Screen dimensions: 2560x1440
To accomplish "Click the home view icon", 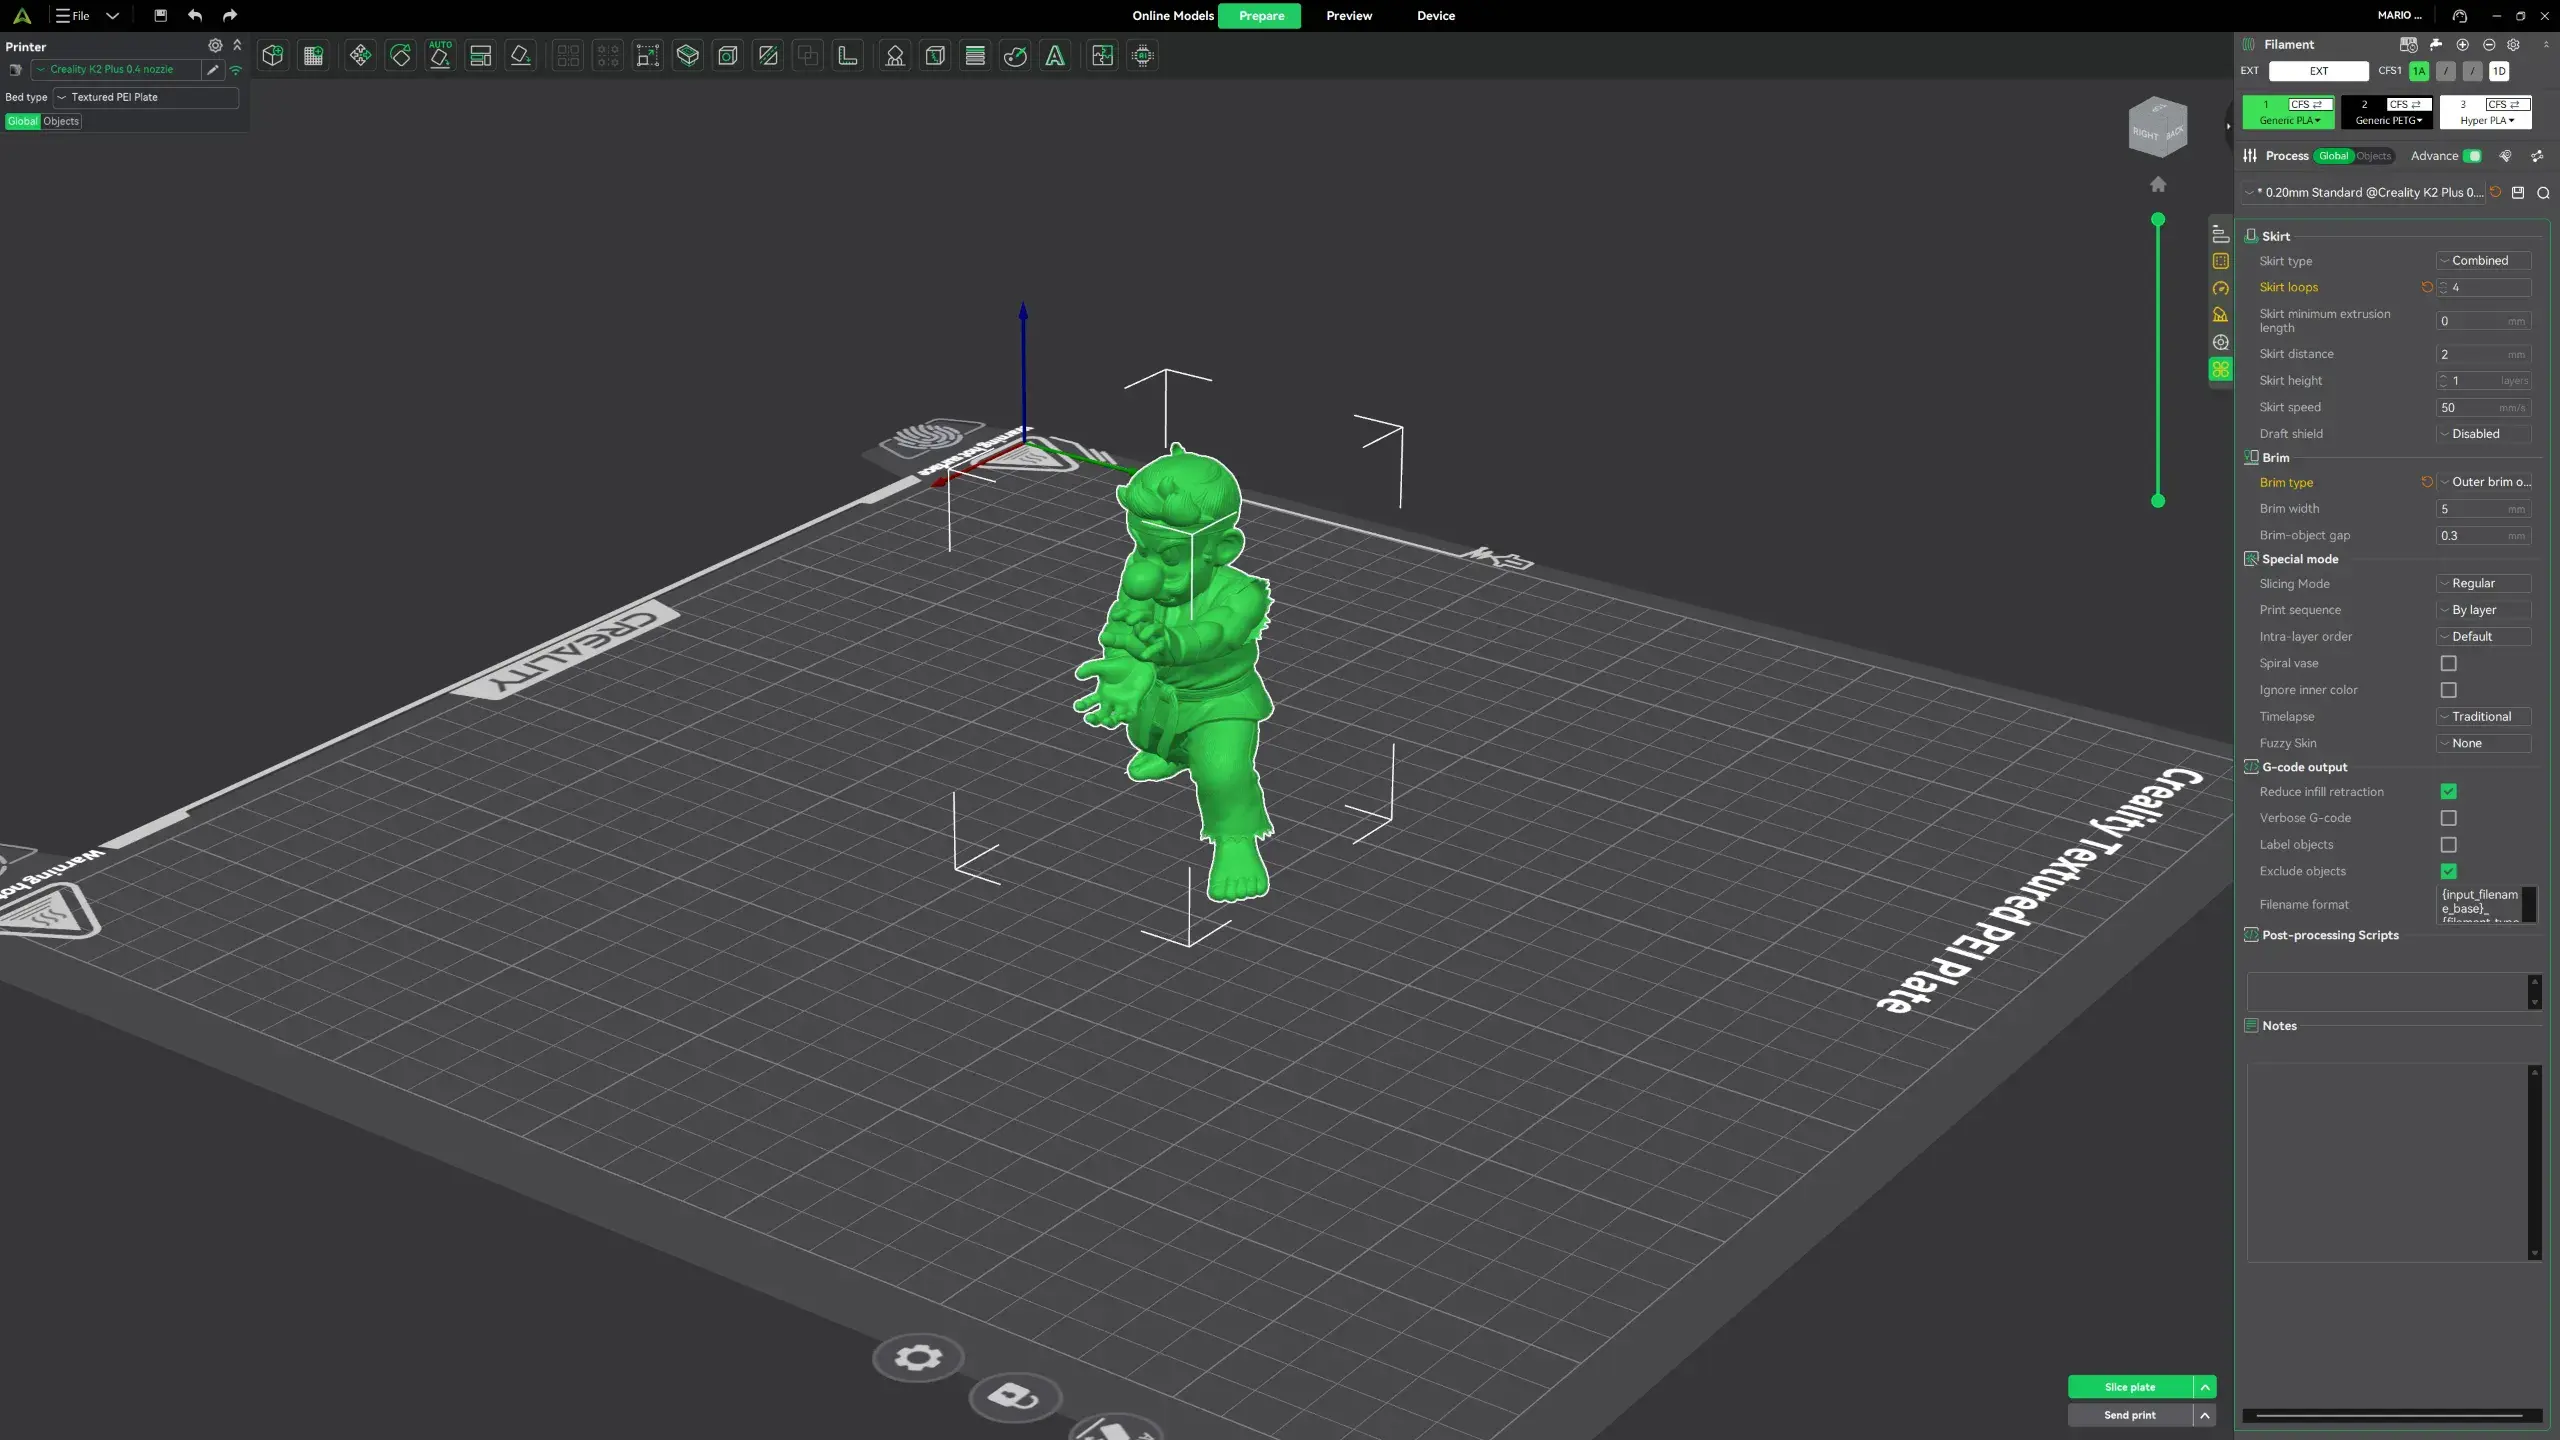I will (2158, 184).
